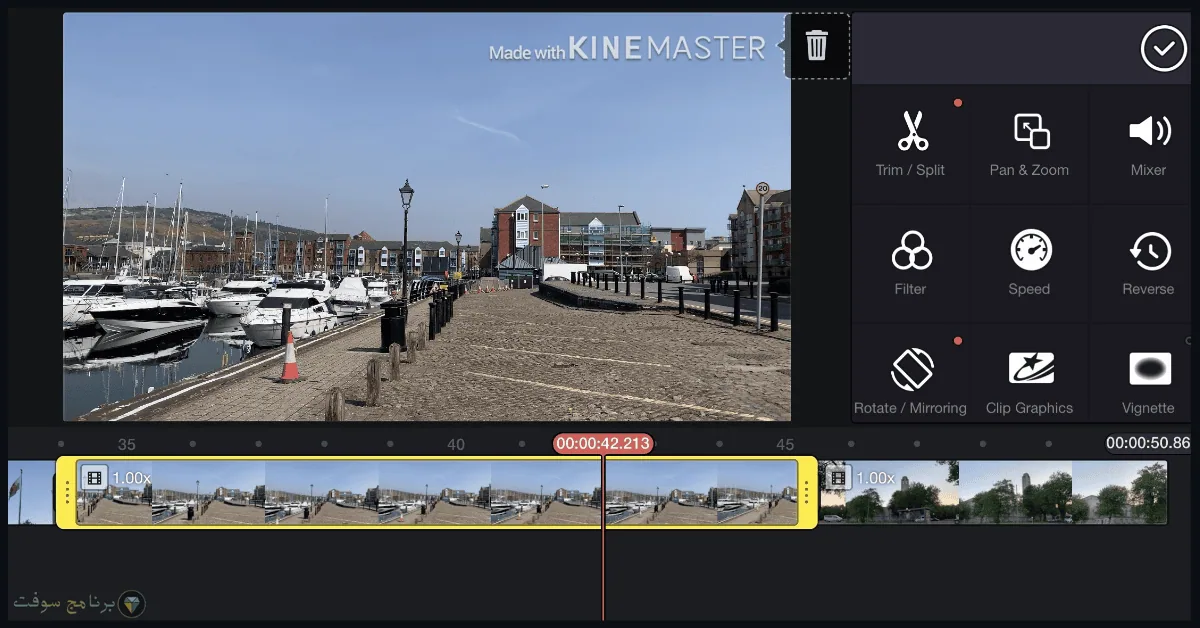Select the yellow-highlighted marina clip

(x=437, y=492)
